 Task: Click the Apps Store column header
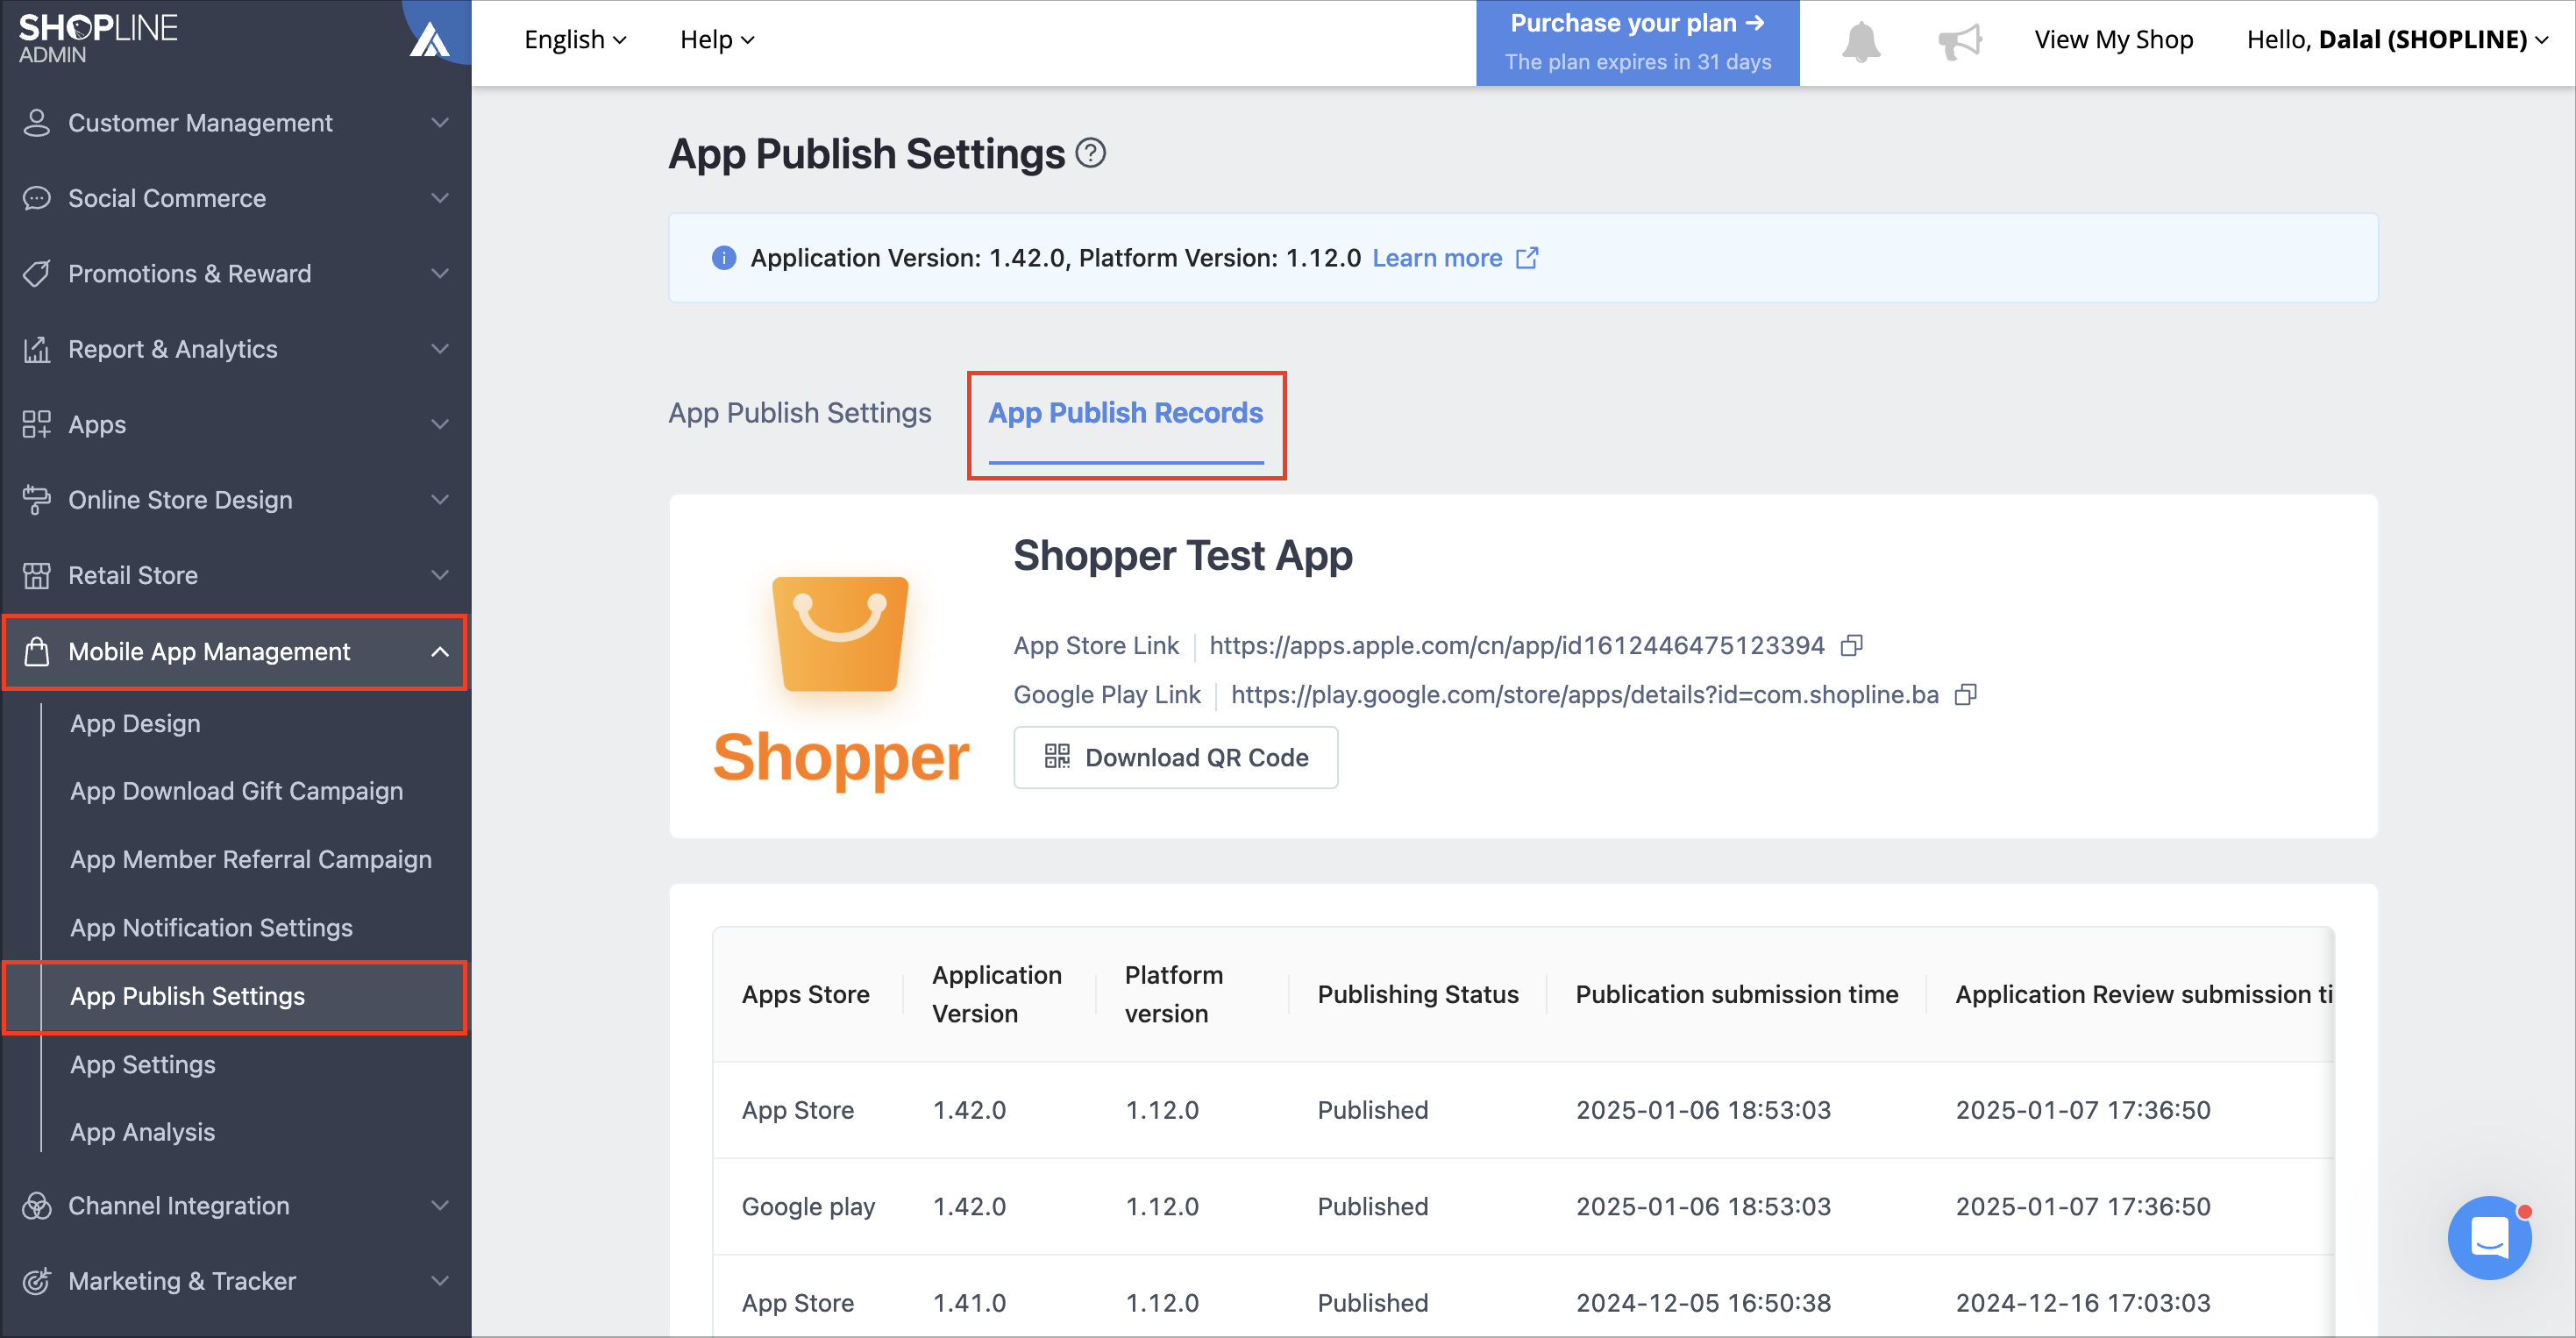click(805, 995)
